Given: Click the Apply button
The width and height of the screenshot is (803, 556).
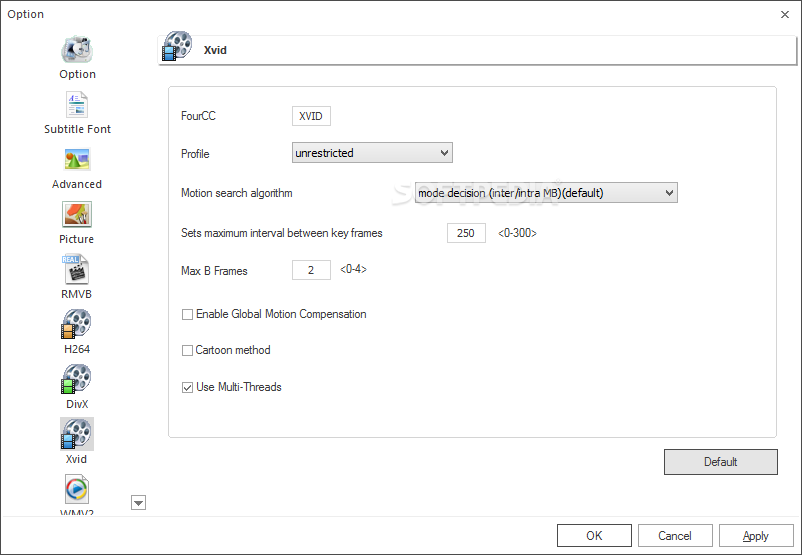Looking at the screenshot, I should pyautogui.click(x=756, y=536).
